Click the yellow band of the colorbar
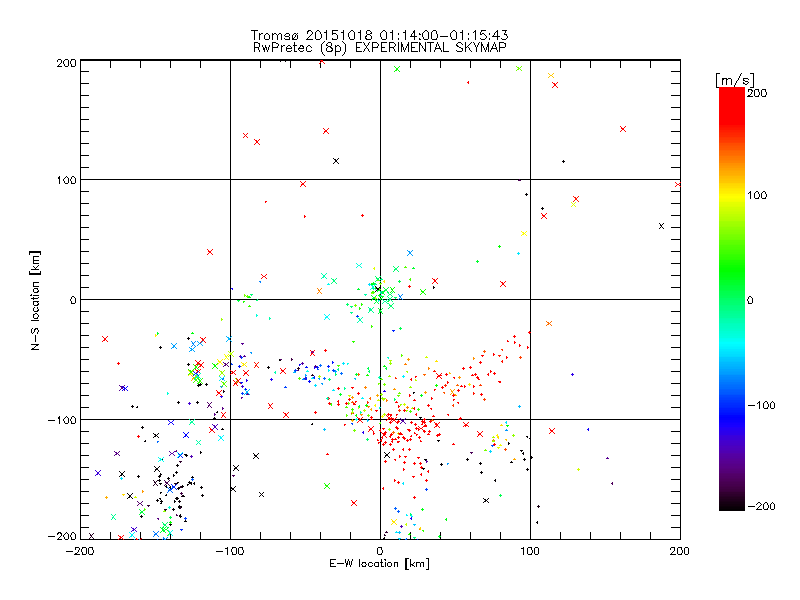This screenshot has height=600, width=800. point(732,196)
